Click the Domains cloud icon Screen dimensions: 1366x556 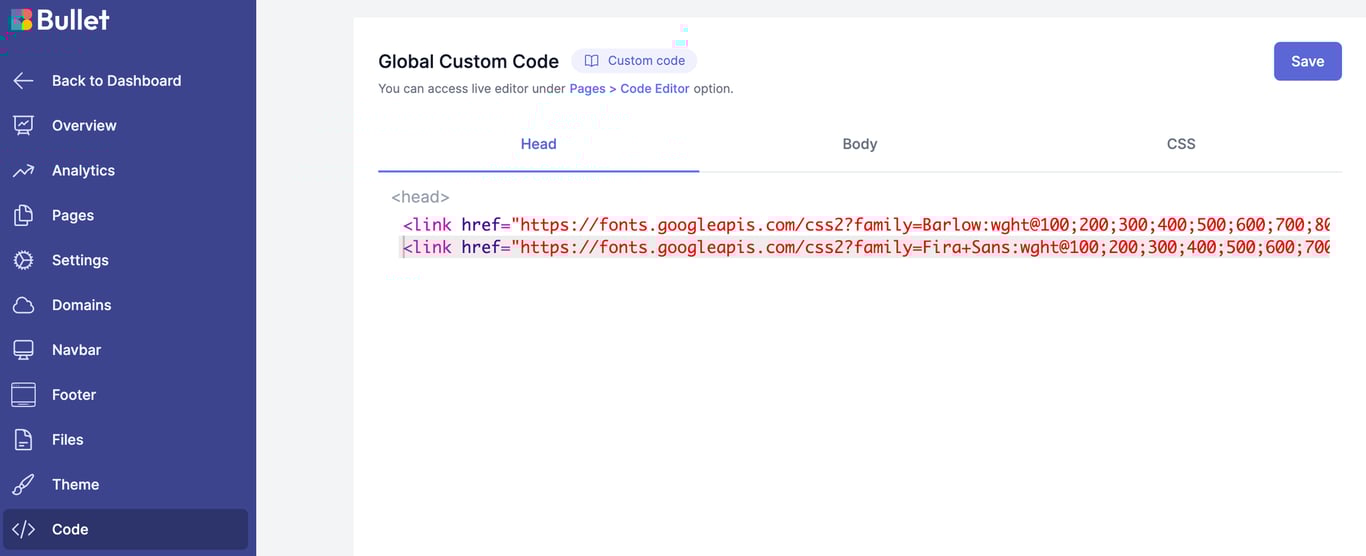(23, 305)
